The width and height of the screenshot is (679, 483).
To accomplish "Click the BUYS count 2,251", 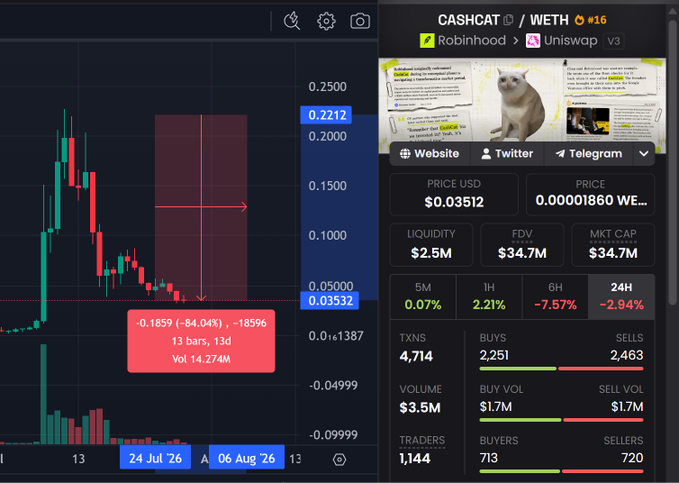I will coord(494,356).
